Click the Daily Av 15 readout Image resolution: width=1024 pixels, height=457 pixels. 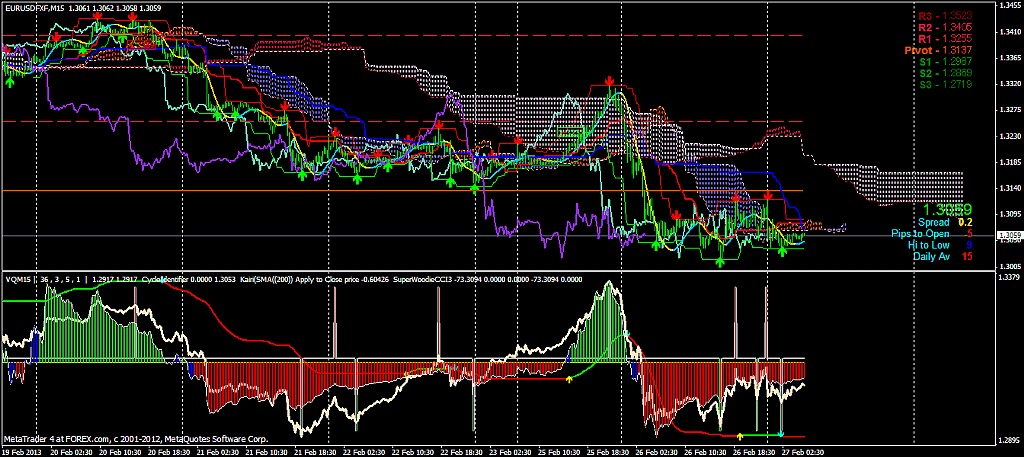click(x=942, y=257)
